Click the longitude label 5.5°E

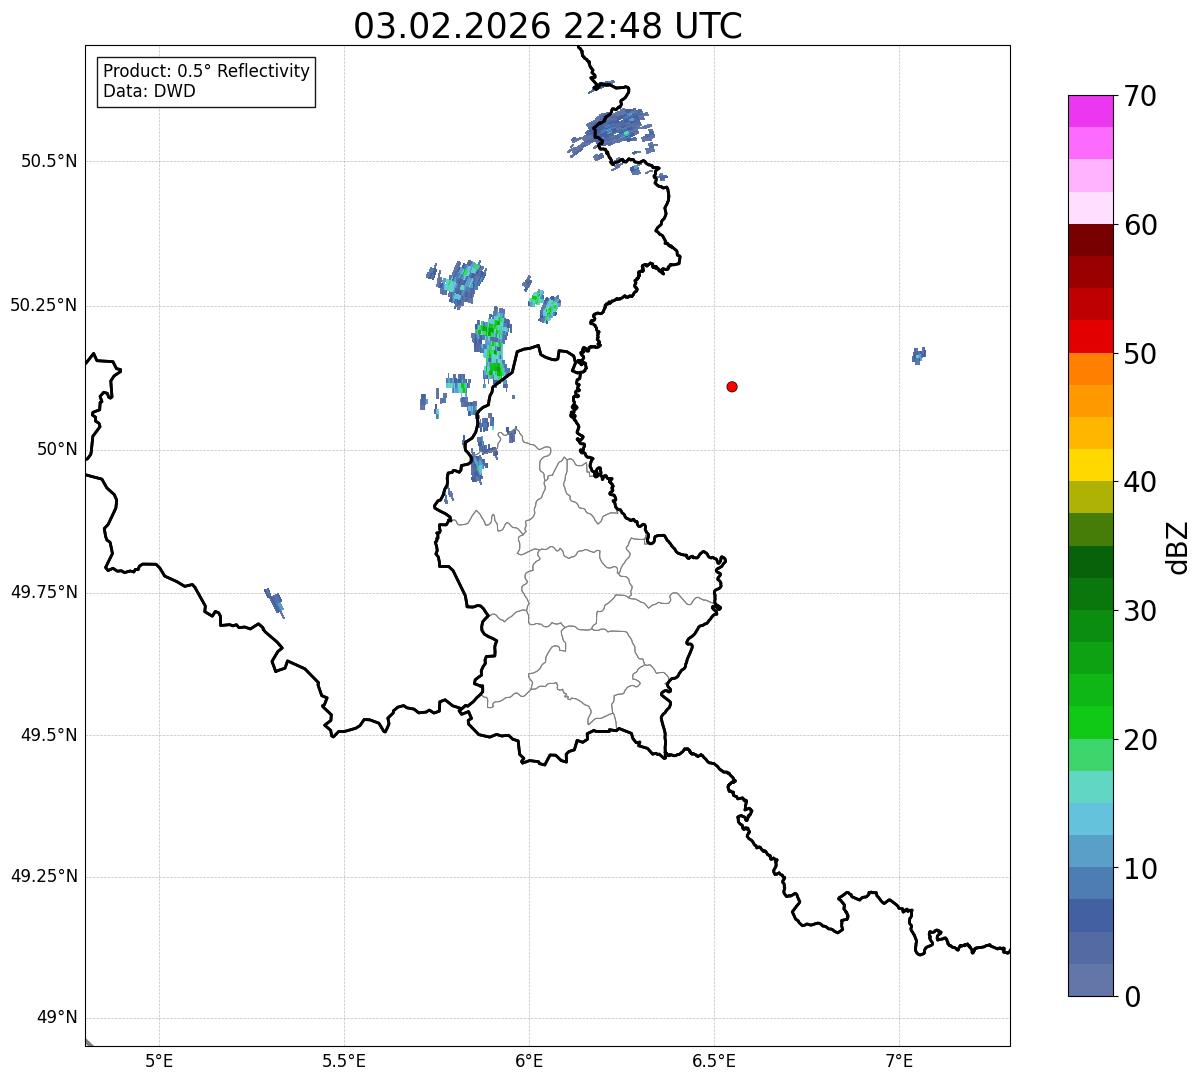[344, 1060]
